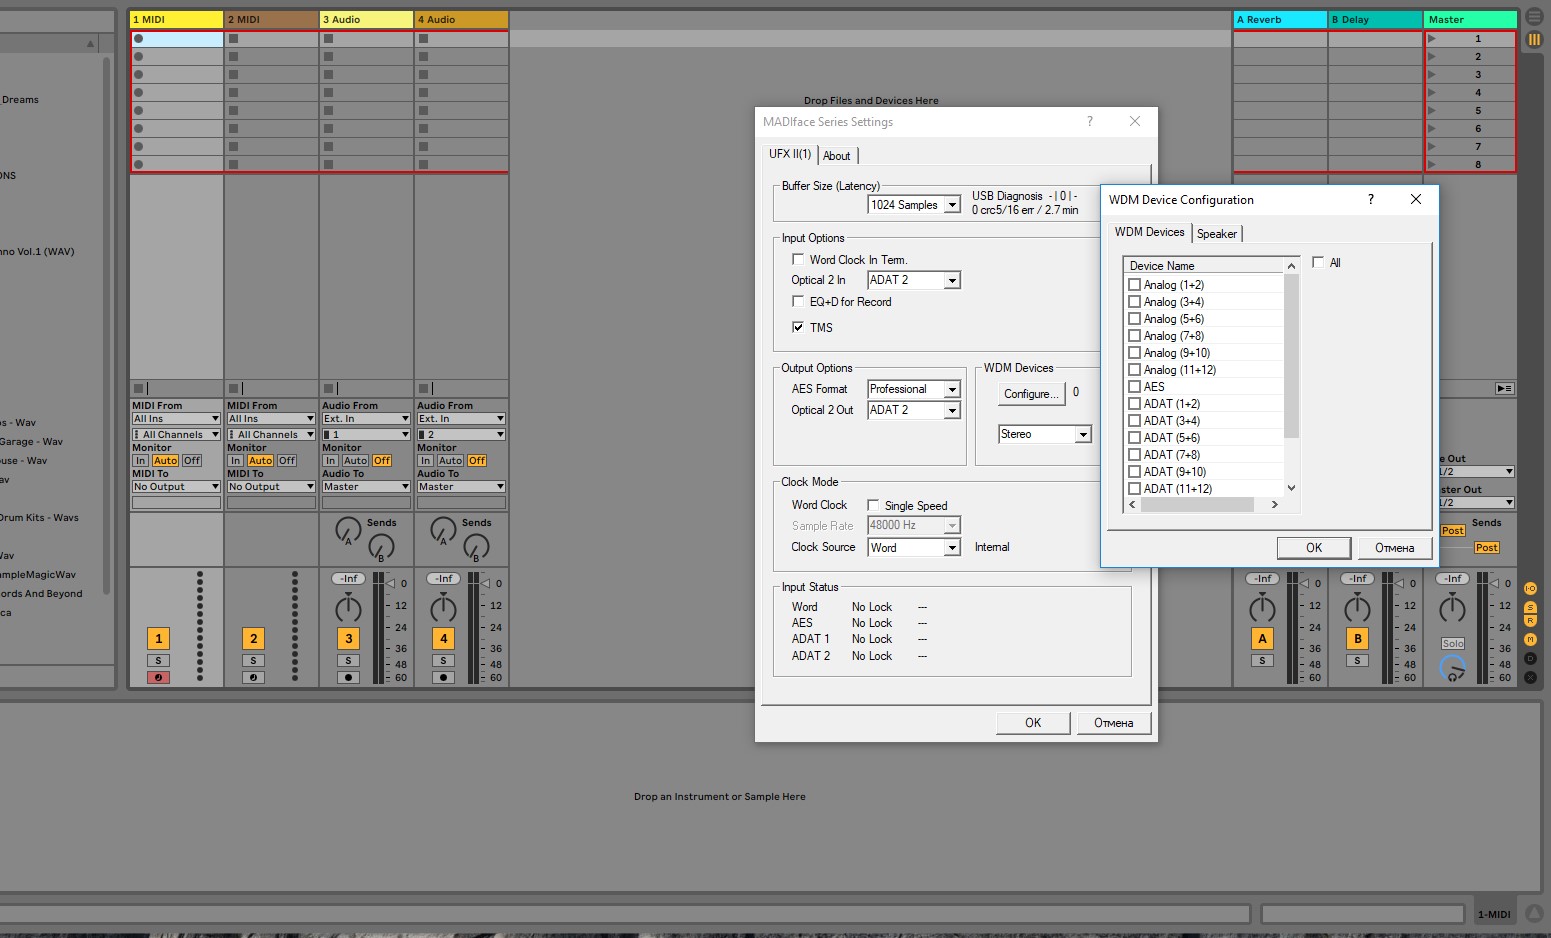This screenshot has height=938, width=1551.
Task: Toggle the Track Delay (D) section selector
Action: [1530, 658]
